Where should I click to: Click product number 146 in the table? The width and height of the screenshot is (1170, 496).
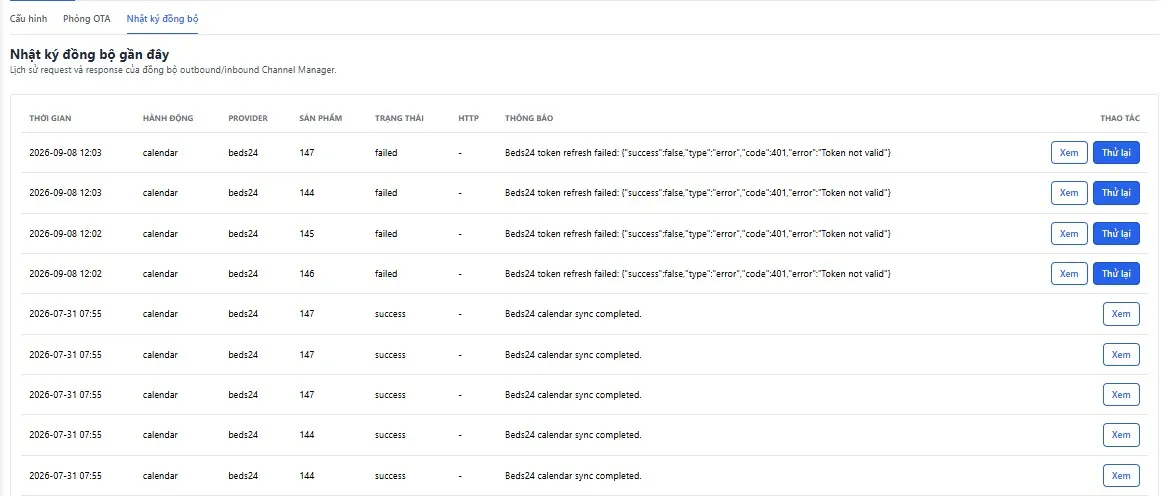click(x=307, y=274)
